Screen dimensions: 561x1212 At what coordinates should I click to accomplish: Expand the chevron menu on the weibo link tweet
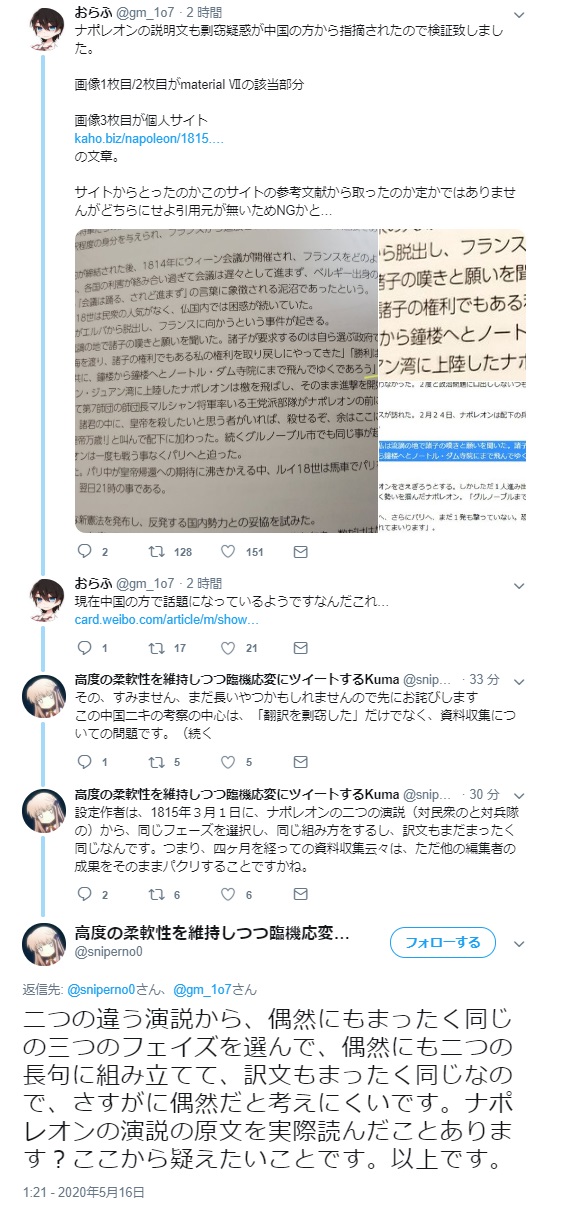point(517,583)
